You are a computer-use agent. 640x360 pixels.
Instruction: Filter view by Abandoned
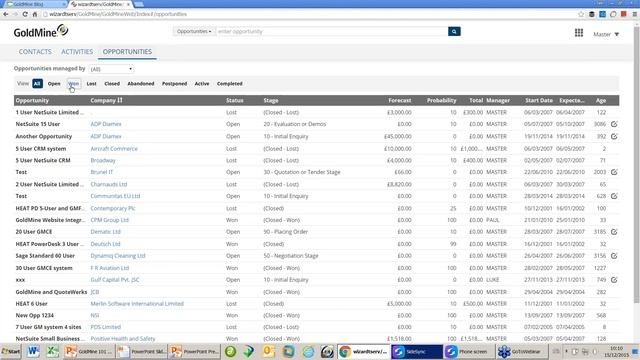[x=141, y=84]
